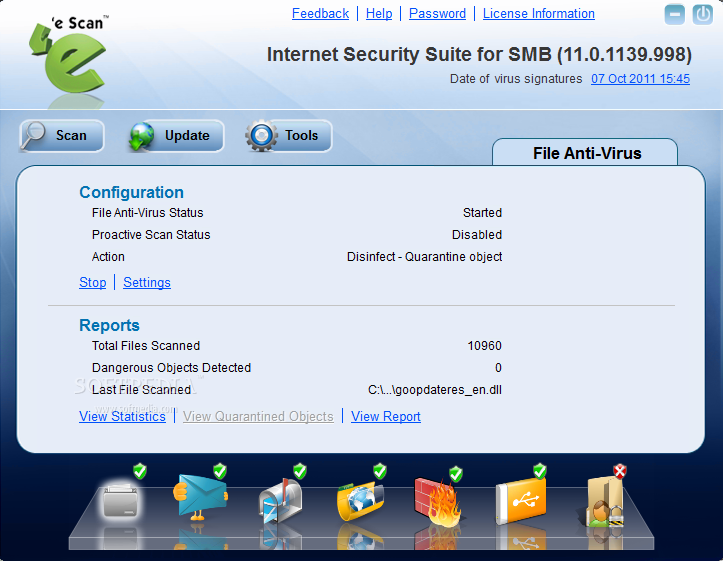
Task: Stop File Anti-Virus protection
Action: coord(93,283)
